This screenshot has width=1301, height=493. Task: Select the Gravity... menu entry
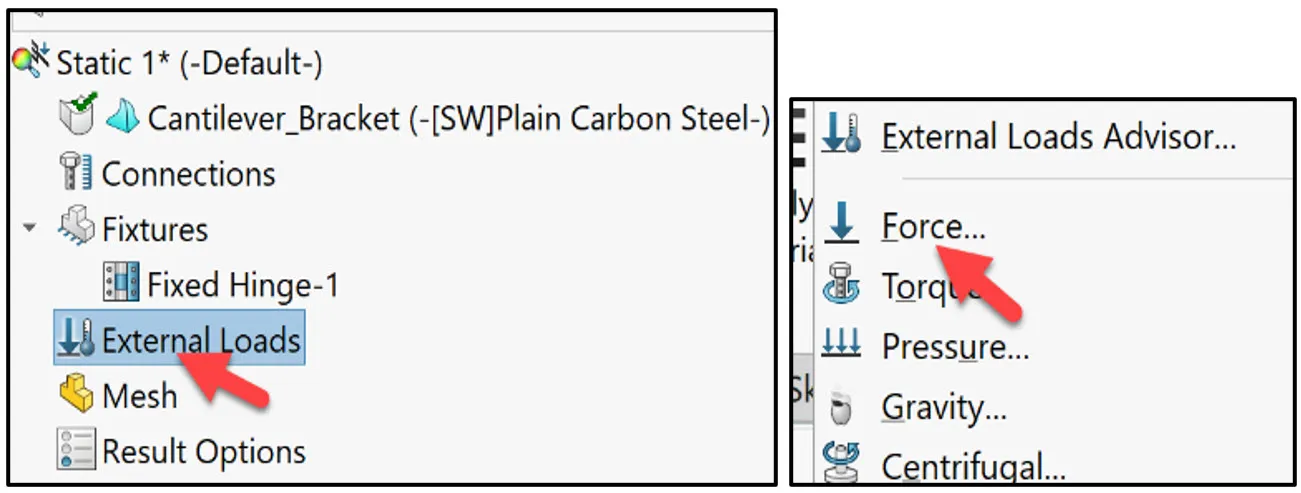pos(943,407)
